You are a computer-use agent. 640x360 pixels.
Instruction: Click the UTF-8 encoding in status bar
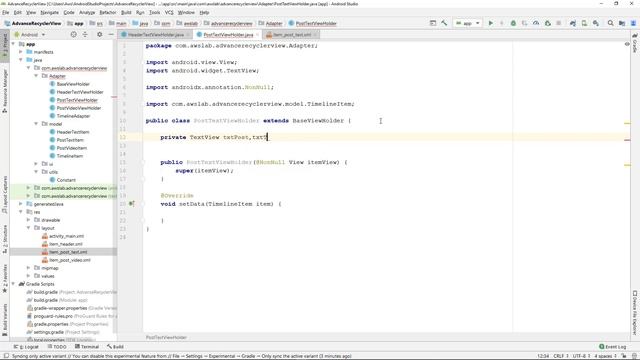pos(580,356)
